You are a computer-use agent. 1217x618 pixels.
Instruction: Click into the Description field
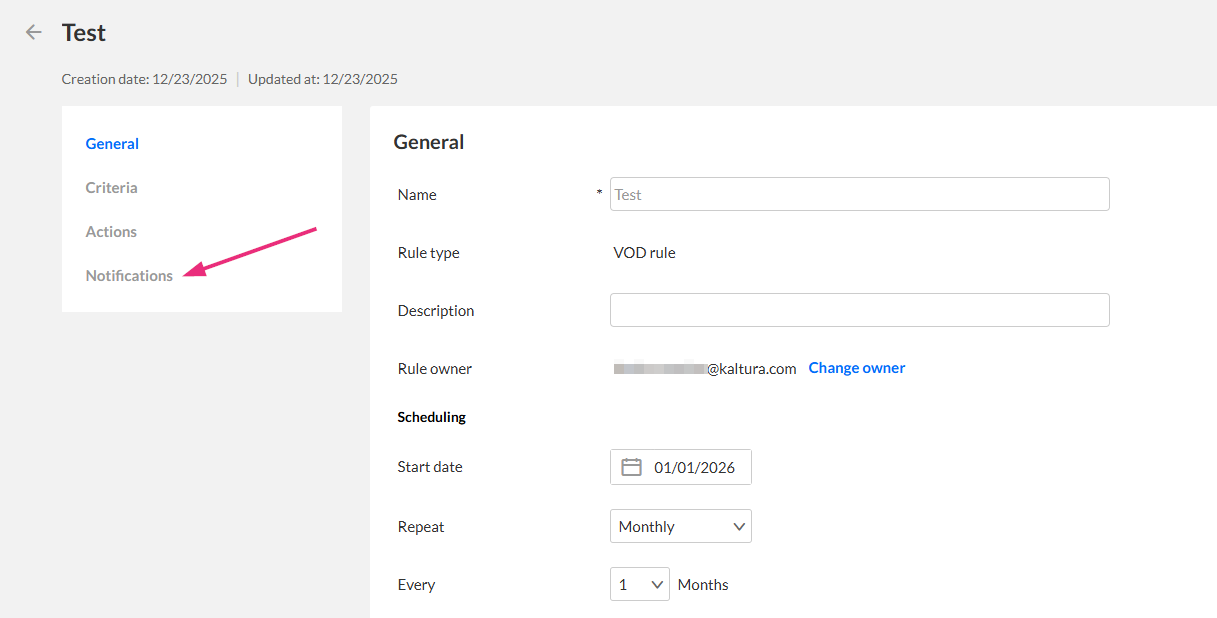coord(859,310)
